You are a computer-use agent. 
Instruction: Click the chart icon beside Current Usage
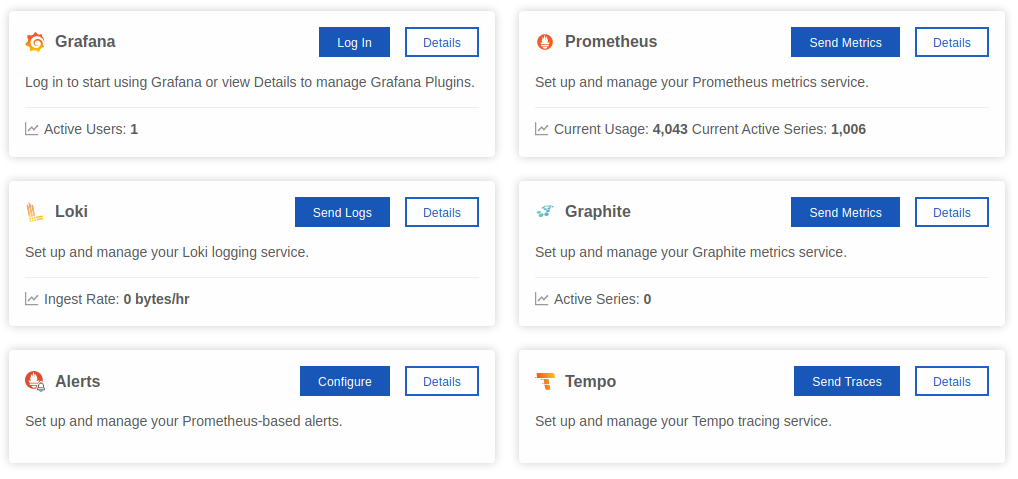click(541, 129)
